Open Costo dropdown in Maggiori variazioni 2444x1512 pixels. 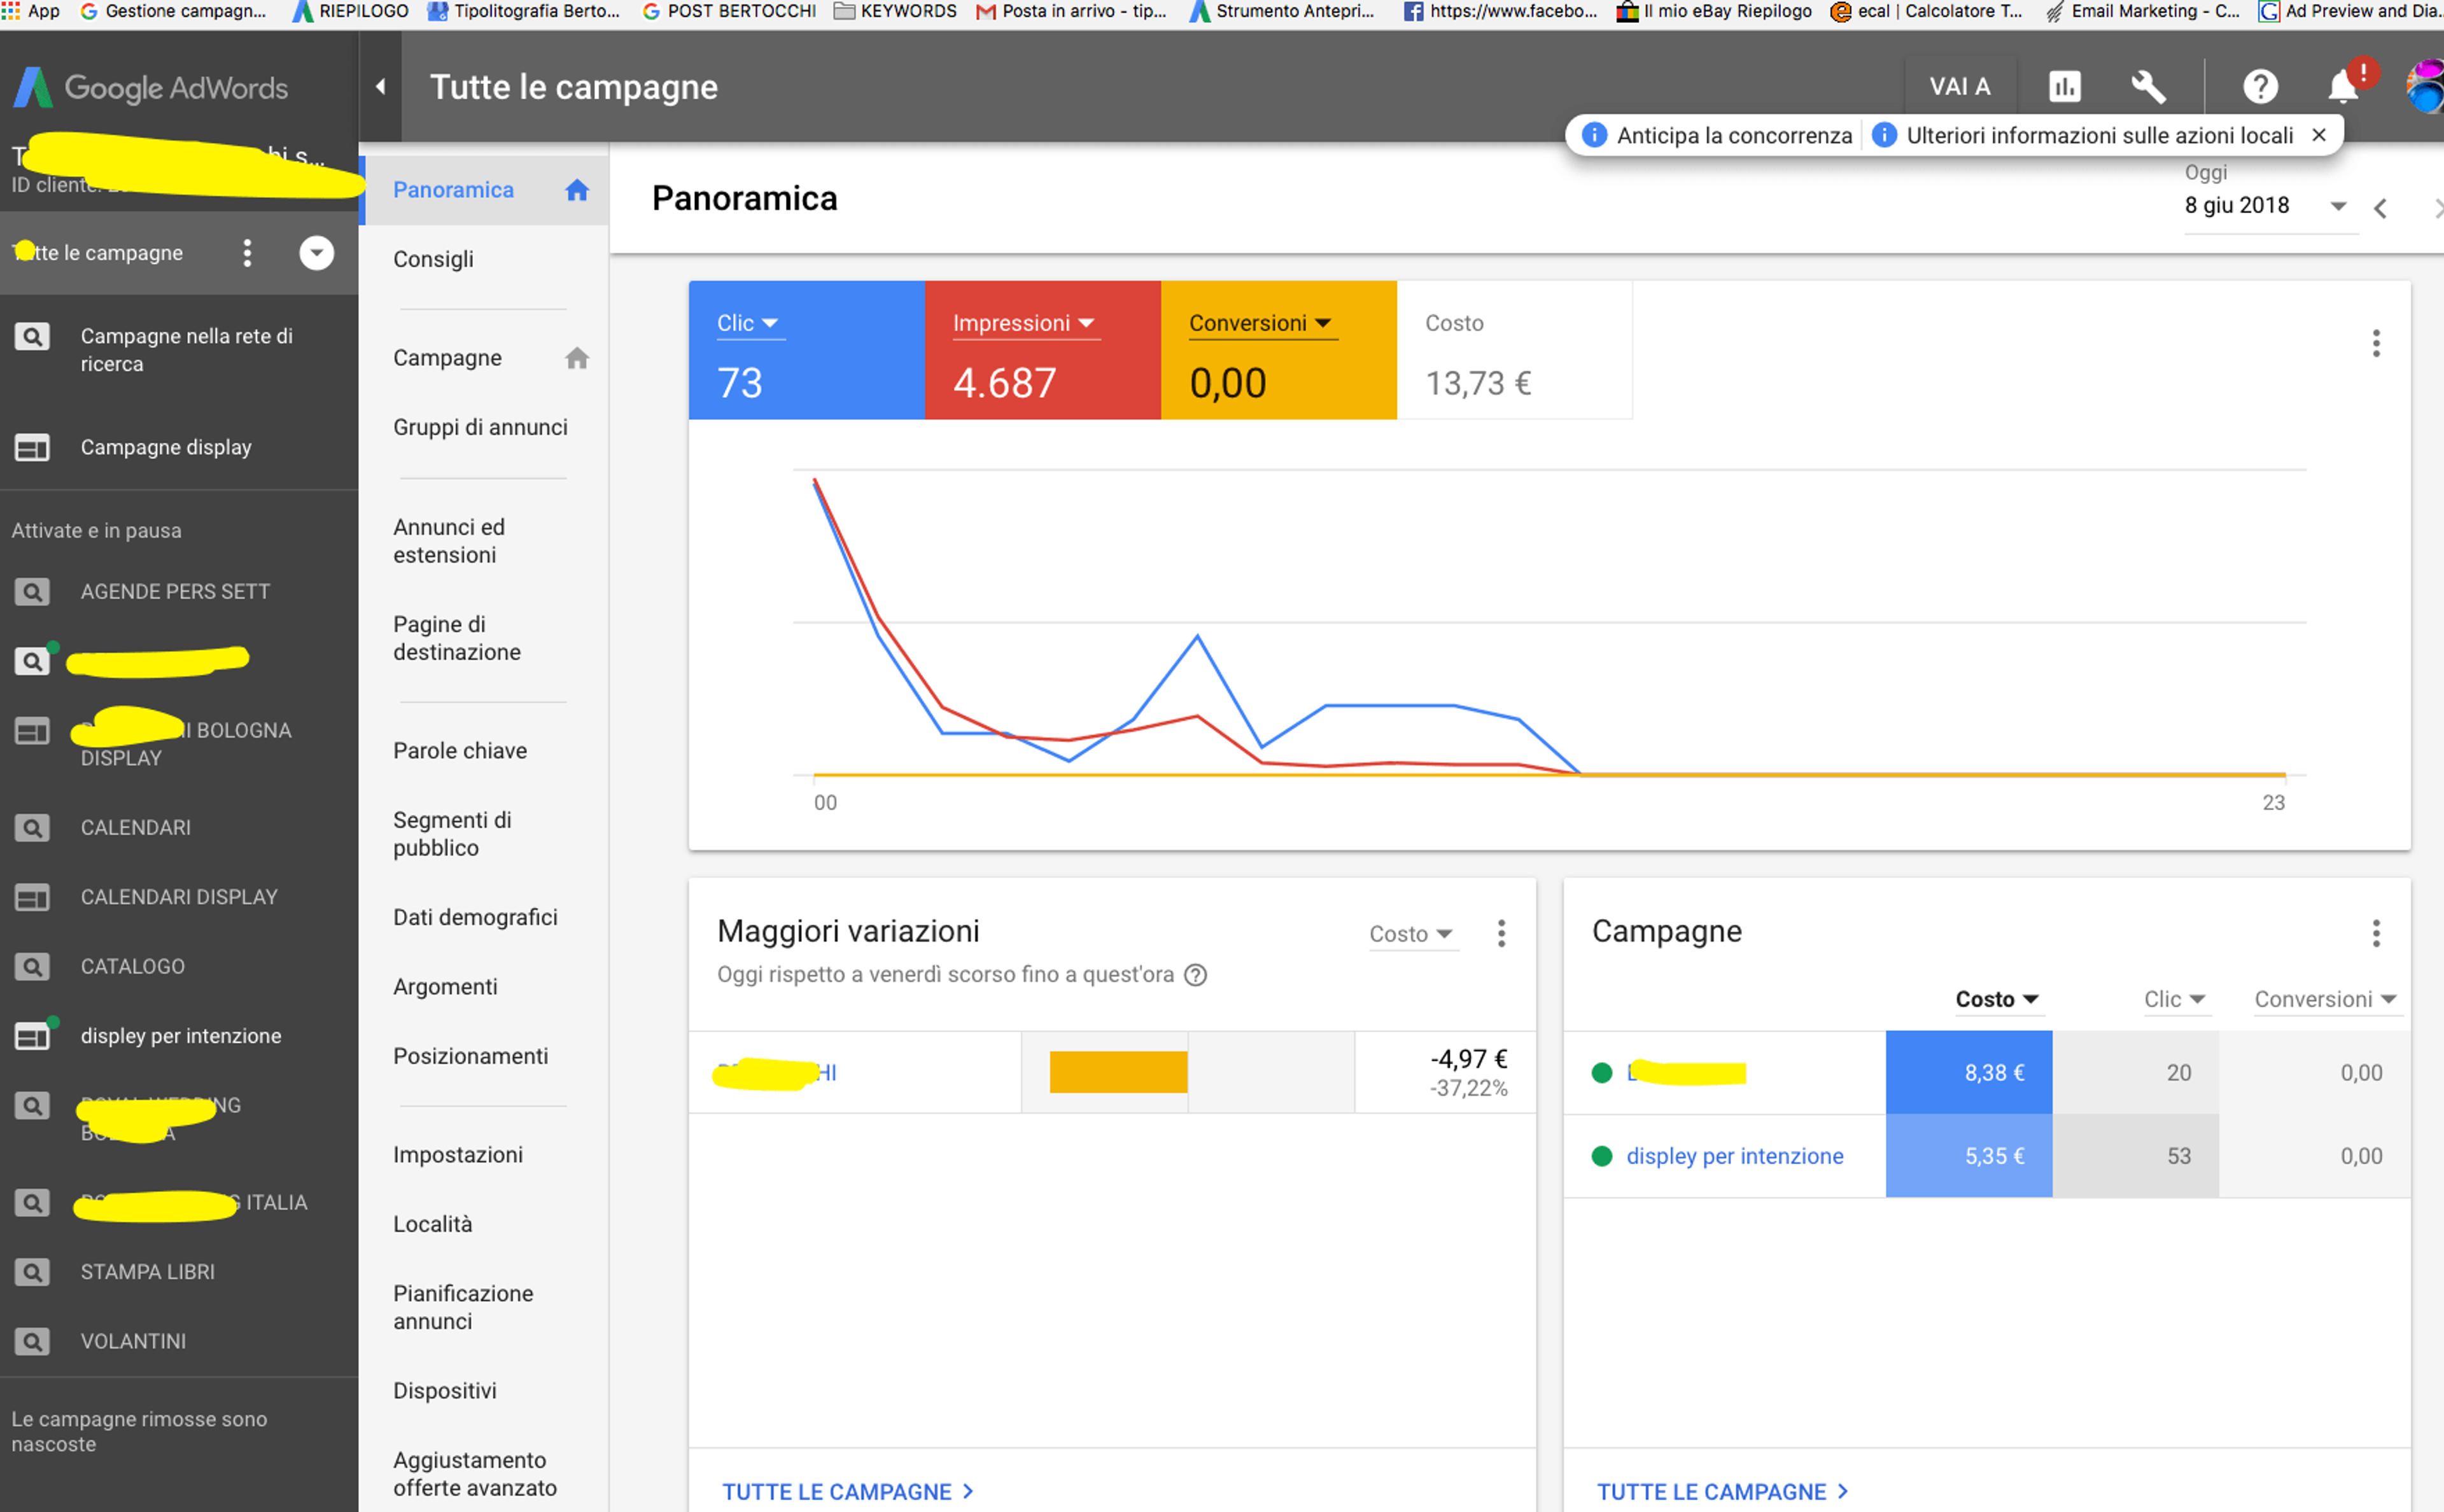(x=1411, y=933)
